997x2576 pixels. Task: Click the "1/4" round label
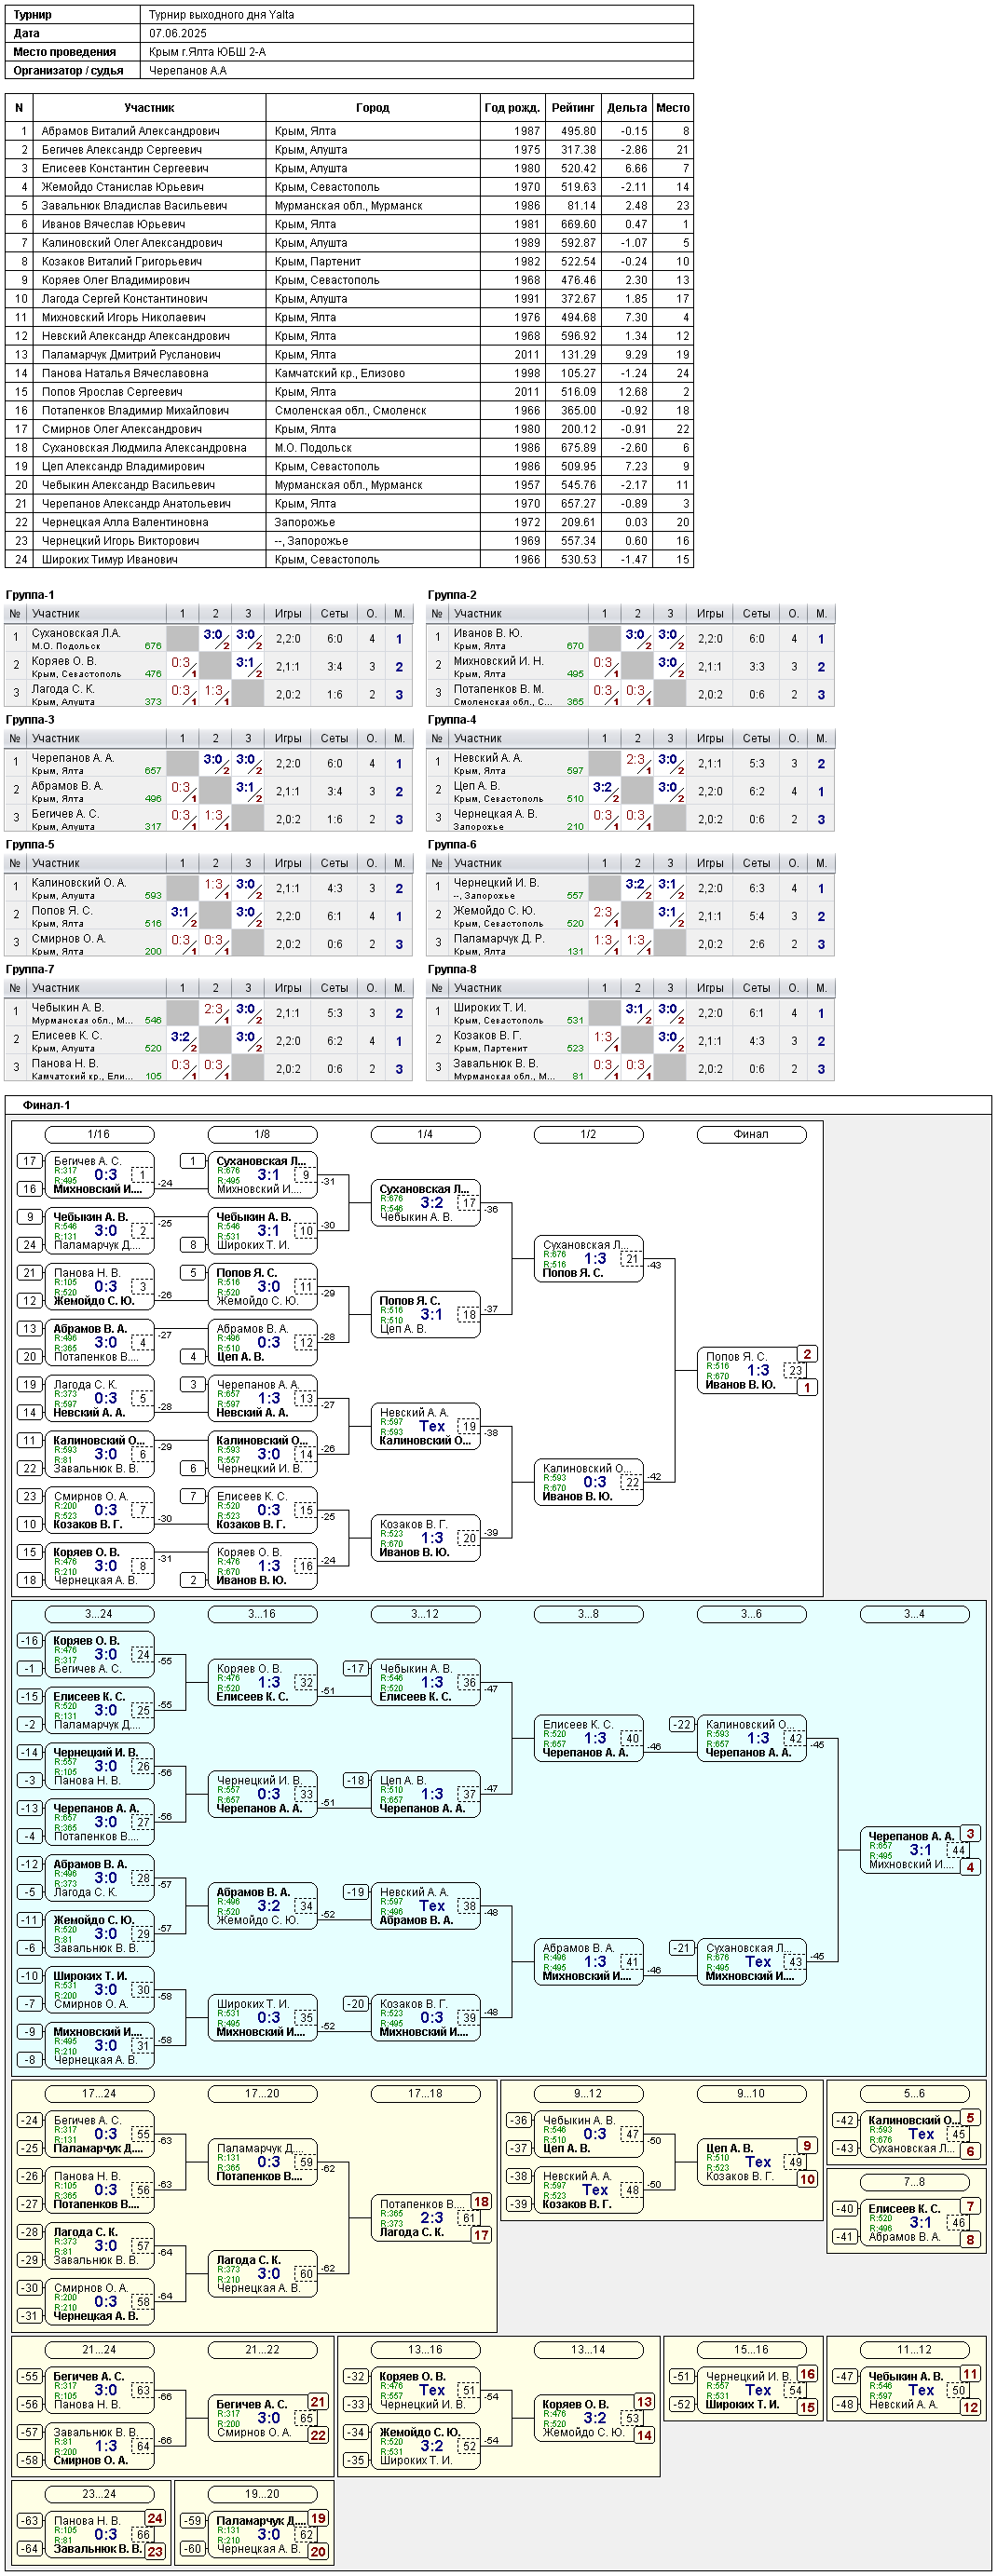pyautogui.click(x=425, y=1134)
